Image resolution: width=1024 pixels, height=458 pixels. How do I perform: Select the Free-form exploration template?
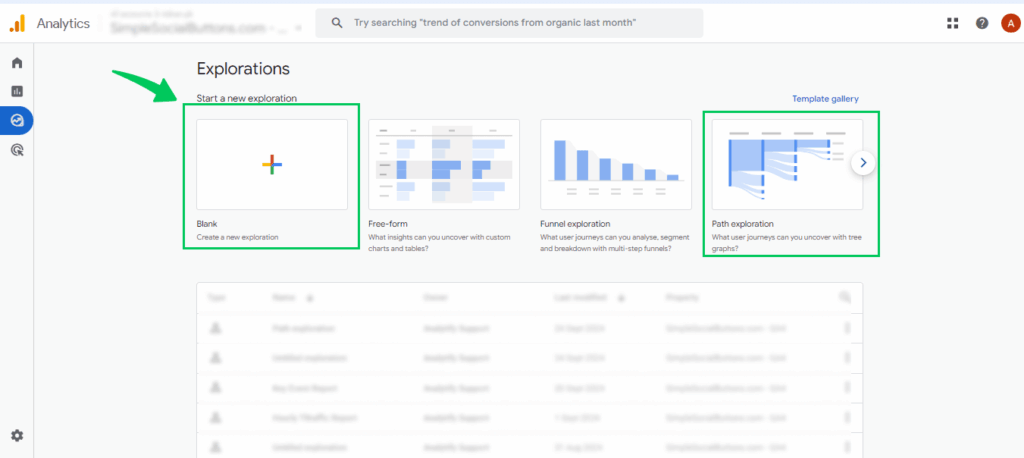pyautogui.click(x=444, y=165)
